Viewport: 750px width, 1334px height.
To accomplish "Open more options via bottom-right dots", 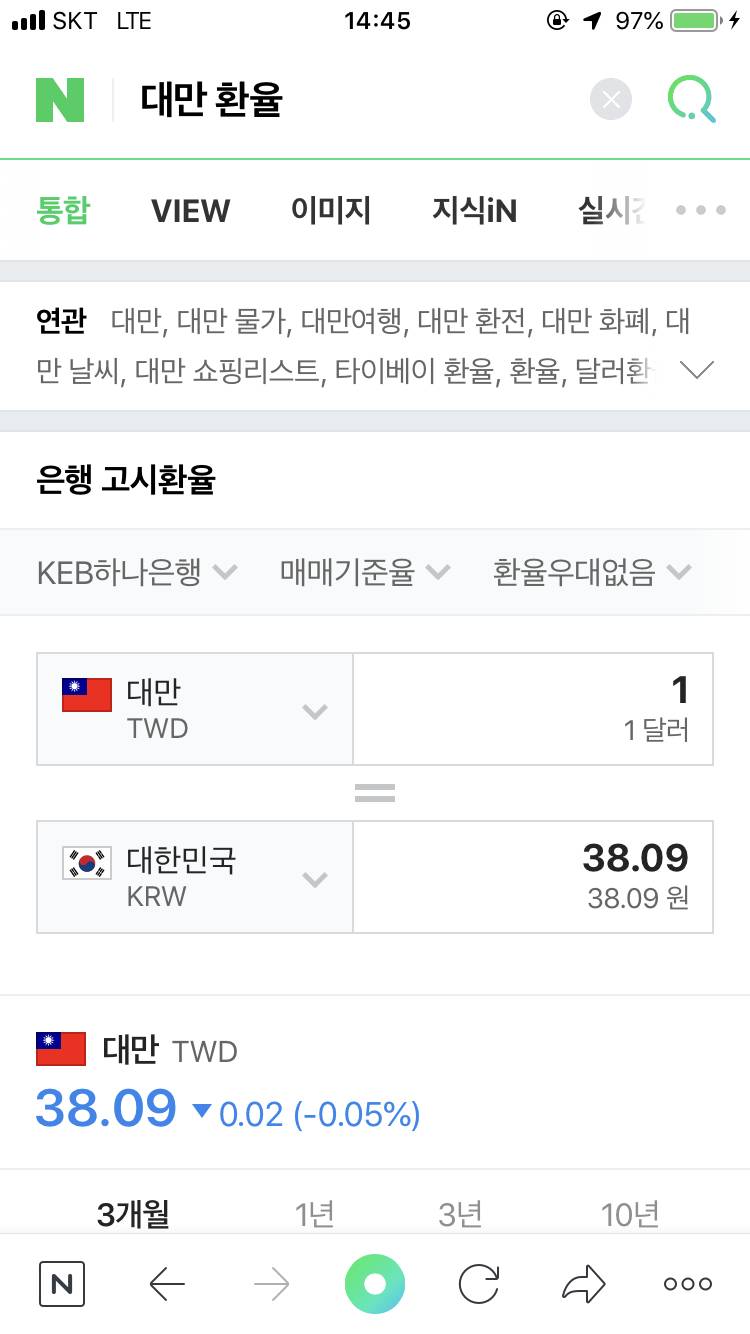I will click(686, 1283).
